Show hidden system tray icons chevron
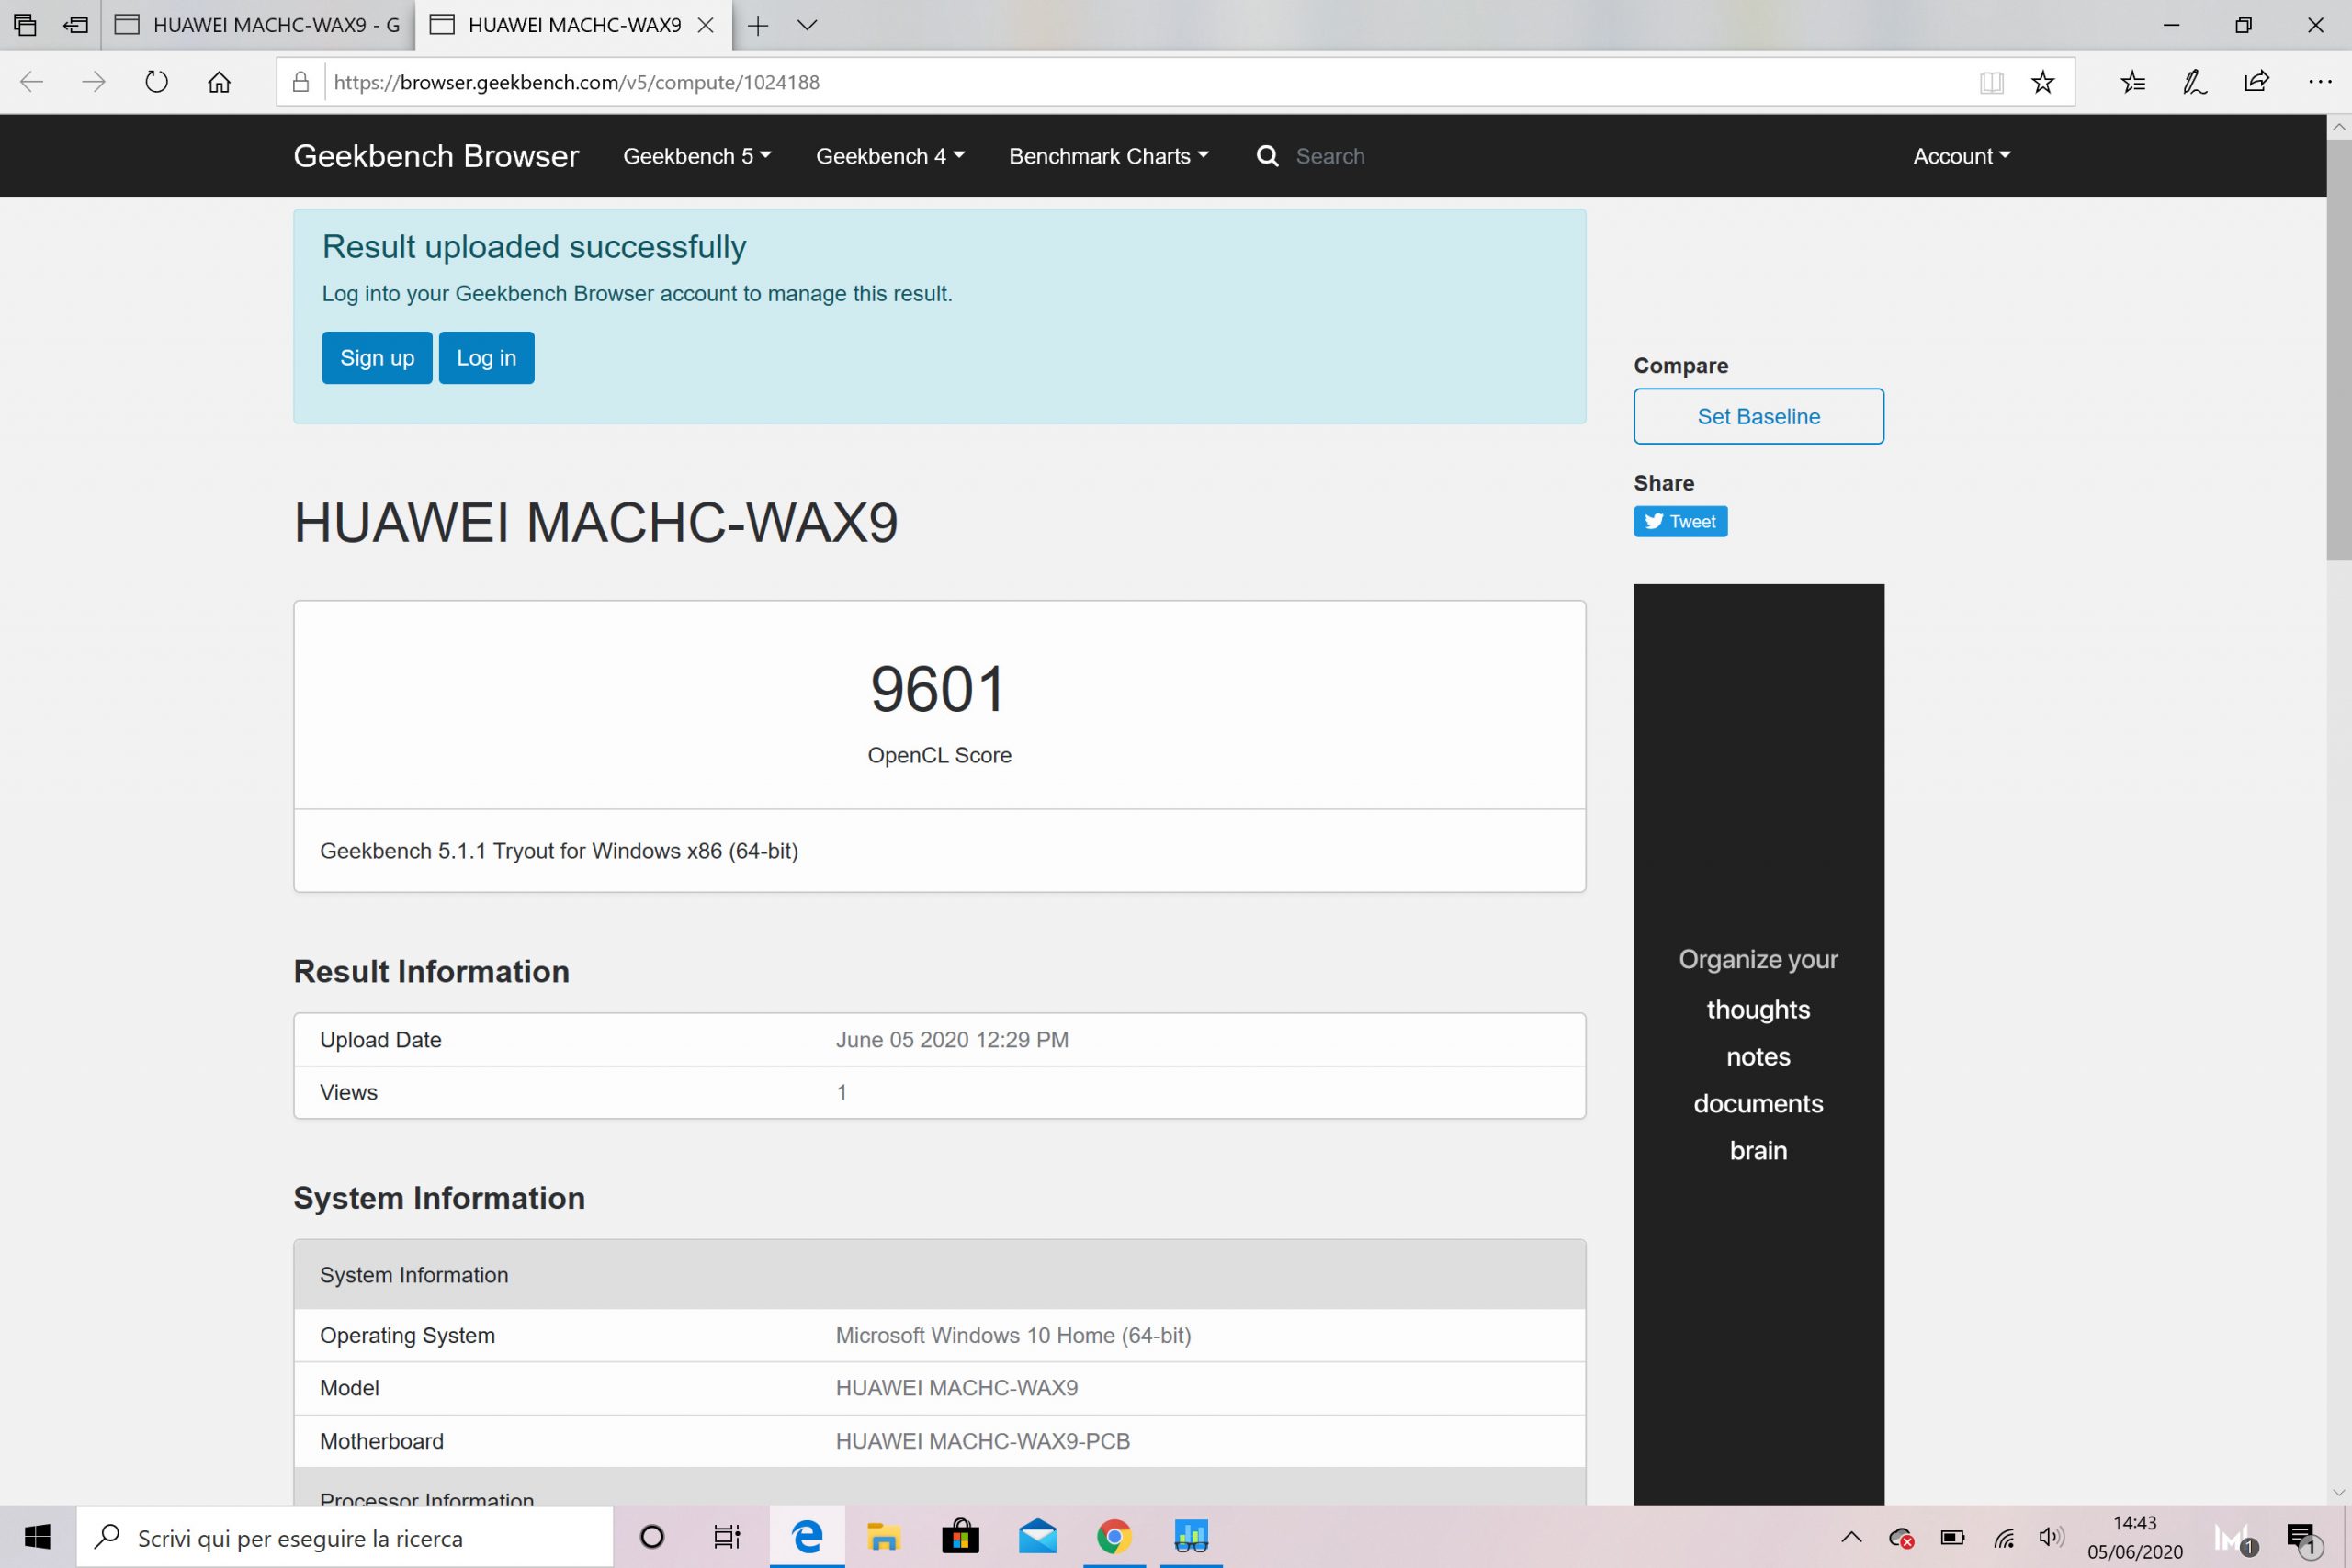The image size is (2352, 1568). [1851, 1537]
